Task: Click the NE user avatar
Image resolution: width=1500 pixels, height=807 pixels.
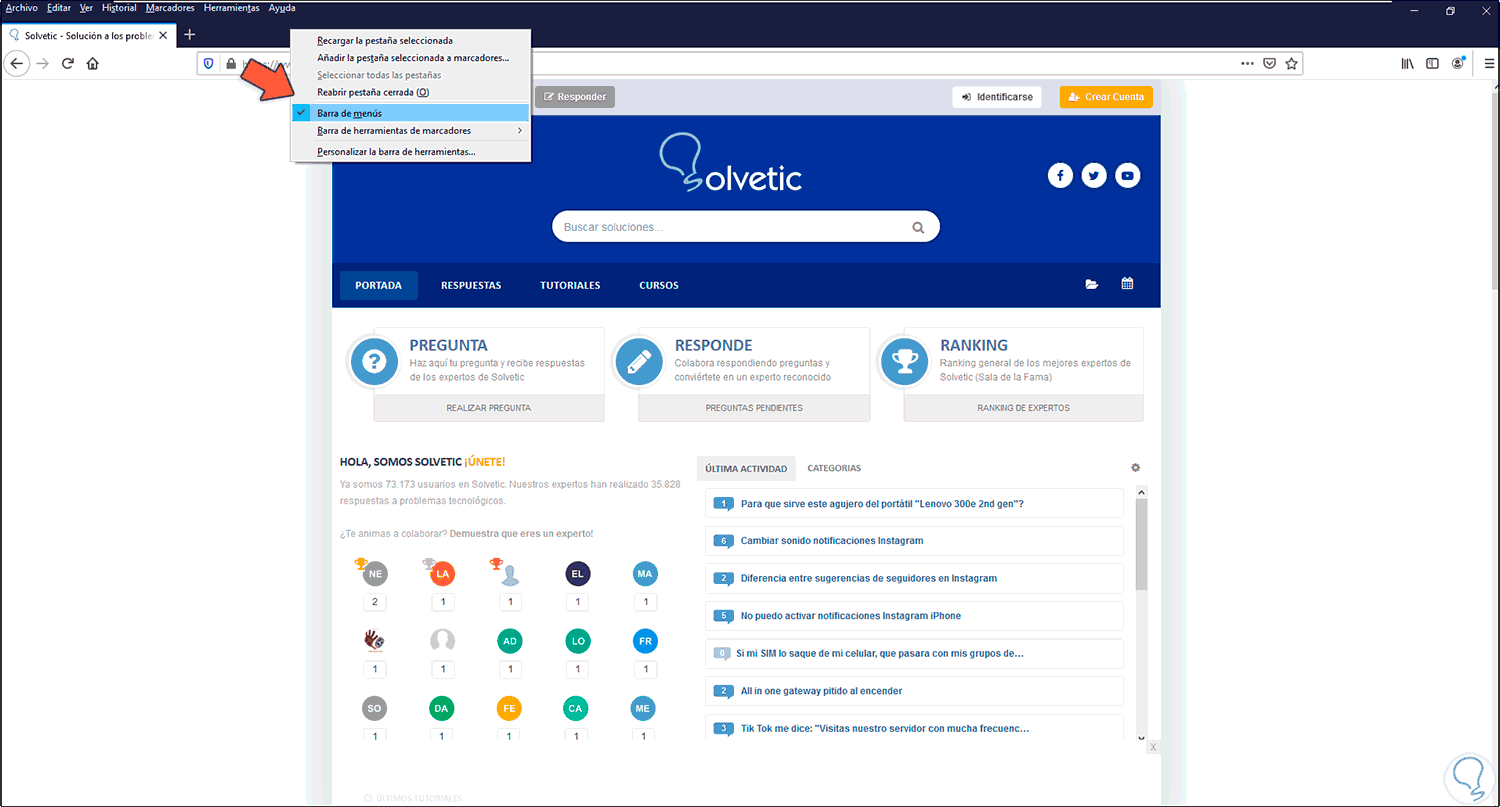Action: point(375,574)
